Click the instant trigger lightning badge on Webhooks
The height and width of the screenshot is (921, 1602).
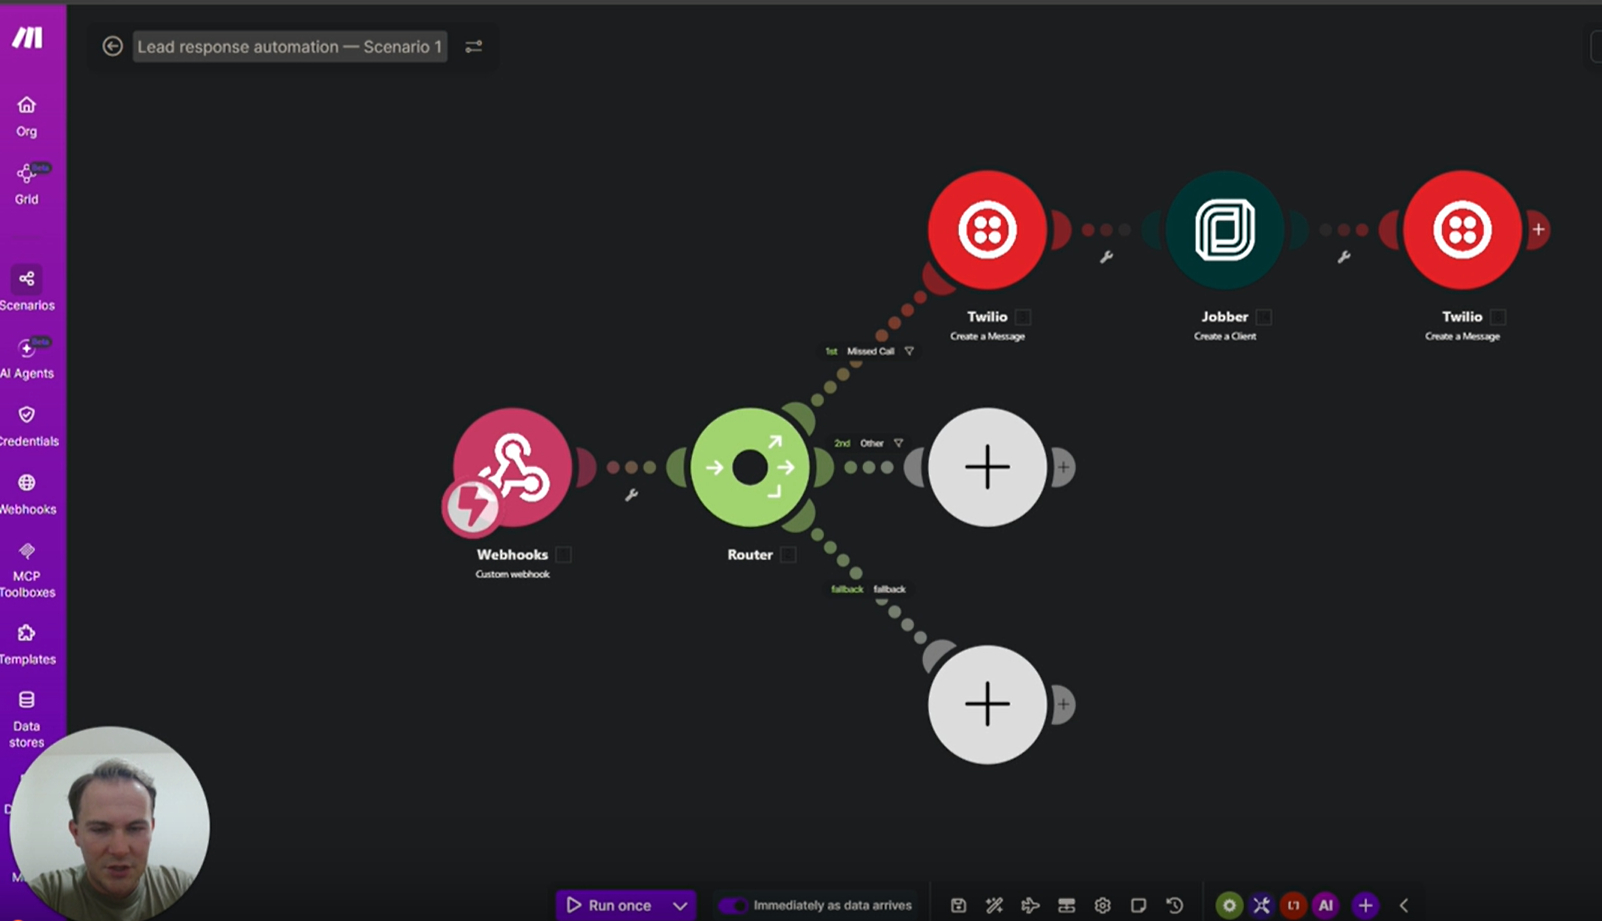point(471,506)
